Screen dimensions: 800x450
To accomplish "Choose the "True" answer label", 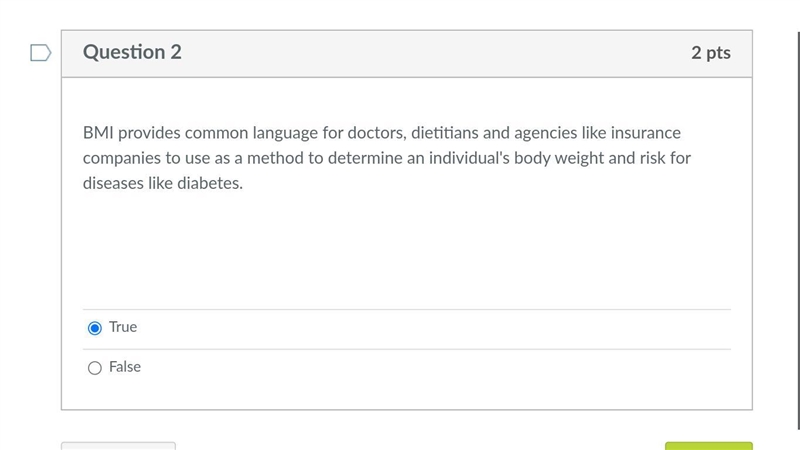I will coord(123,327).
